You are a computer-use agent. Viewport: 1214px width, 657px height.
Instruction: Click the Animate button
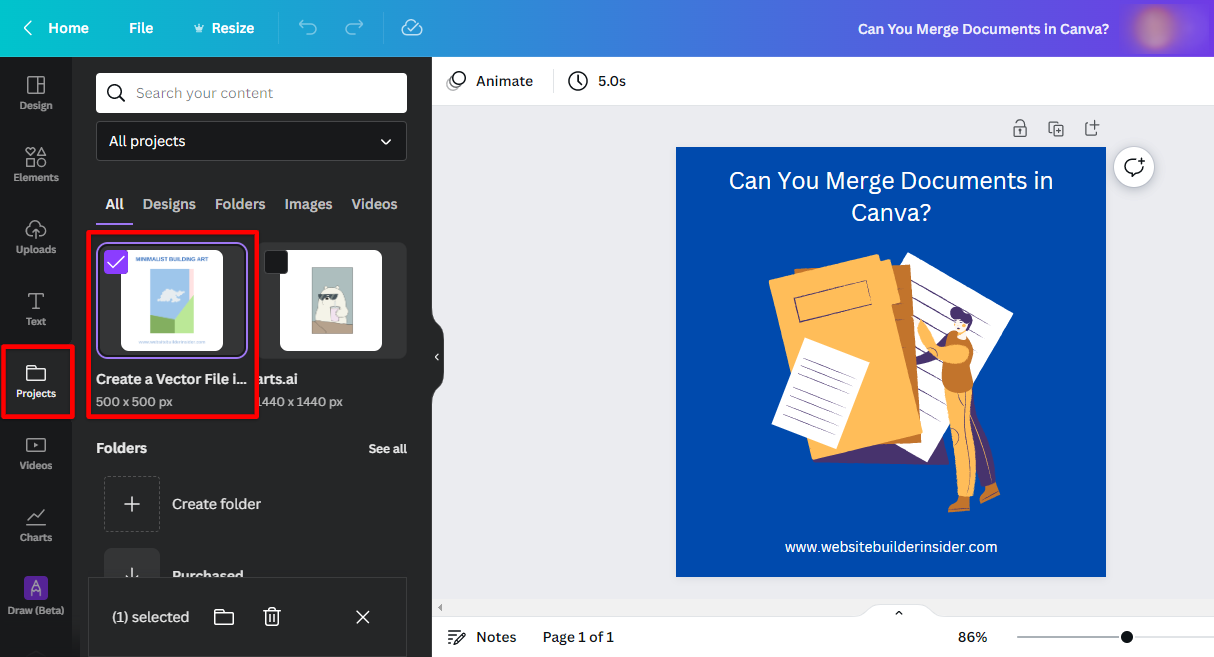pos(490,81)
